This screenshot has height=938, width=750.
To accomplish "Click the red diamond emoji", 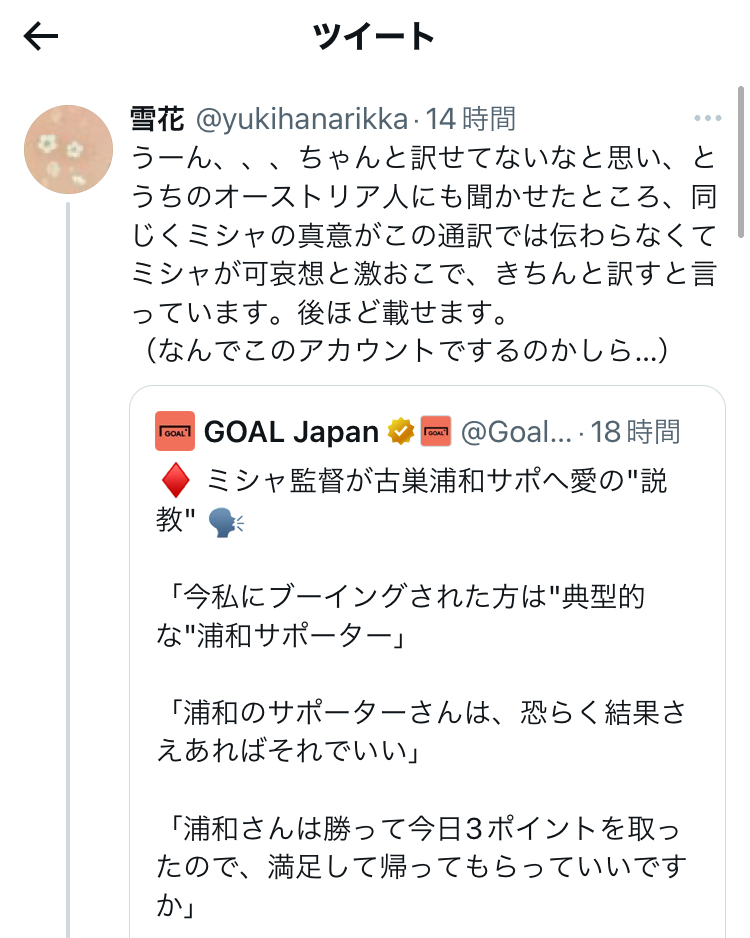I will pos(175,483).
